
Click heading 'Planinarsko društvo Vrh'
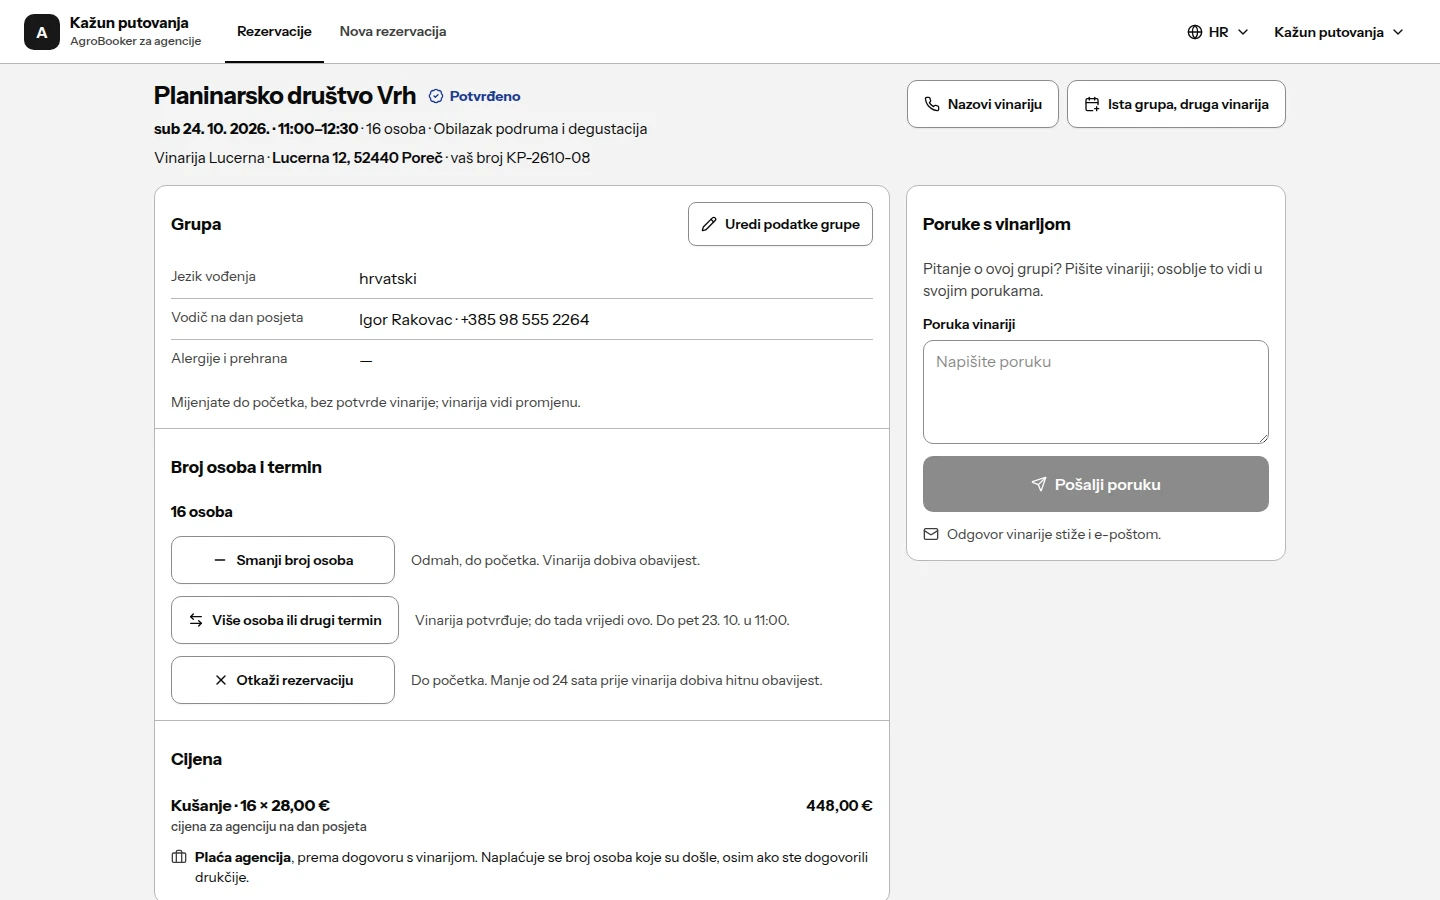285,96
